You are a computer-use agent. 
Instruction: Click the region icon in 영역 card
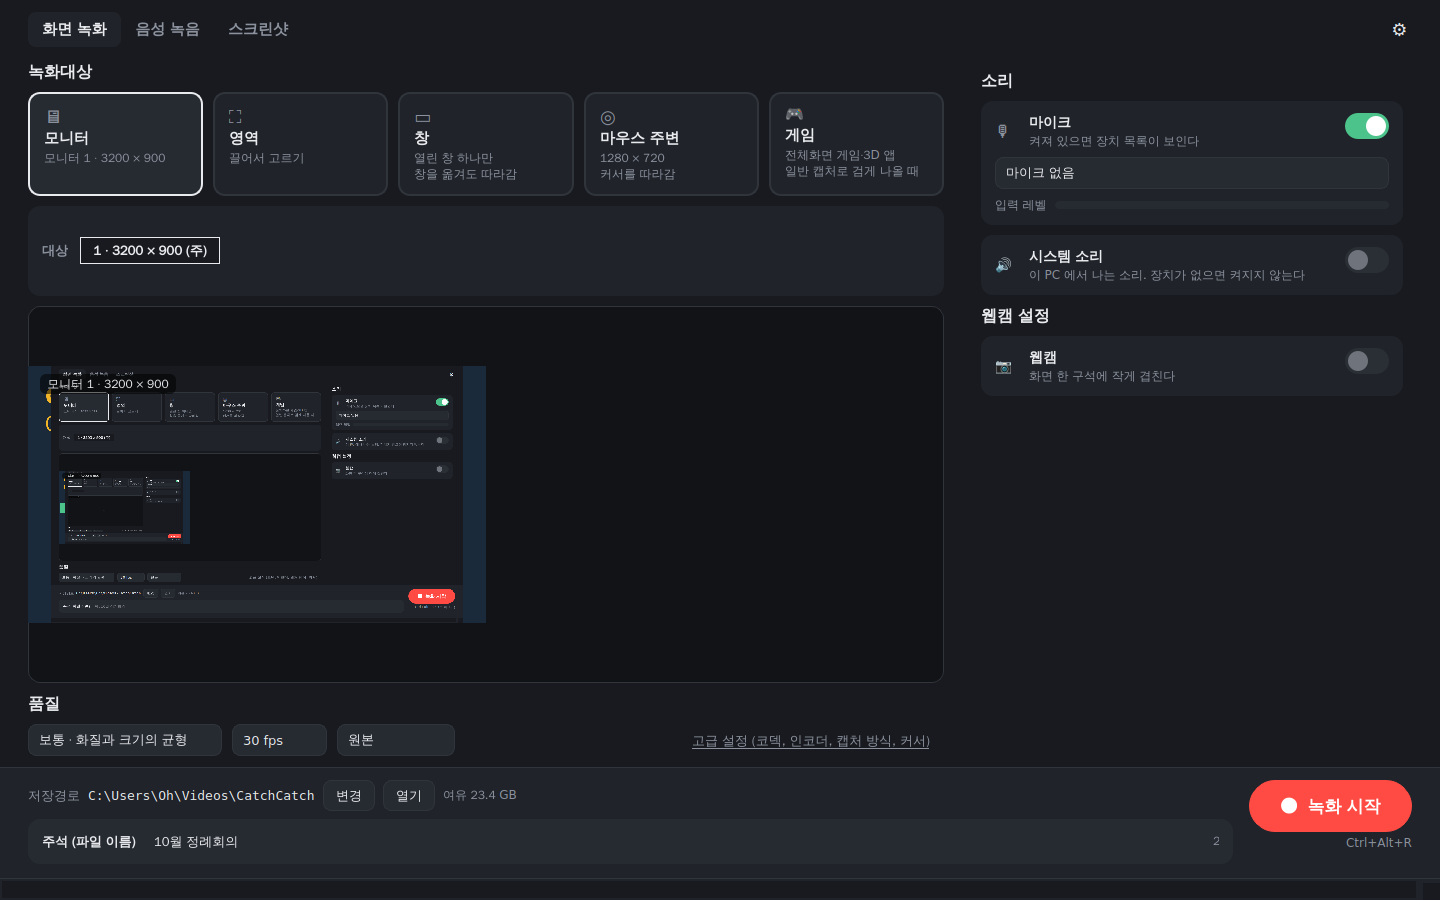pos(235,117)
